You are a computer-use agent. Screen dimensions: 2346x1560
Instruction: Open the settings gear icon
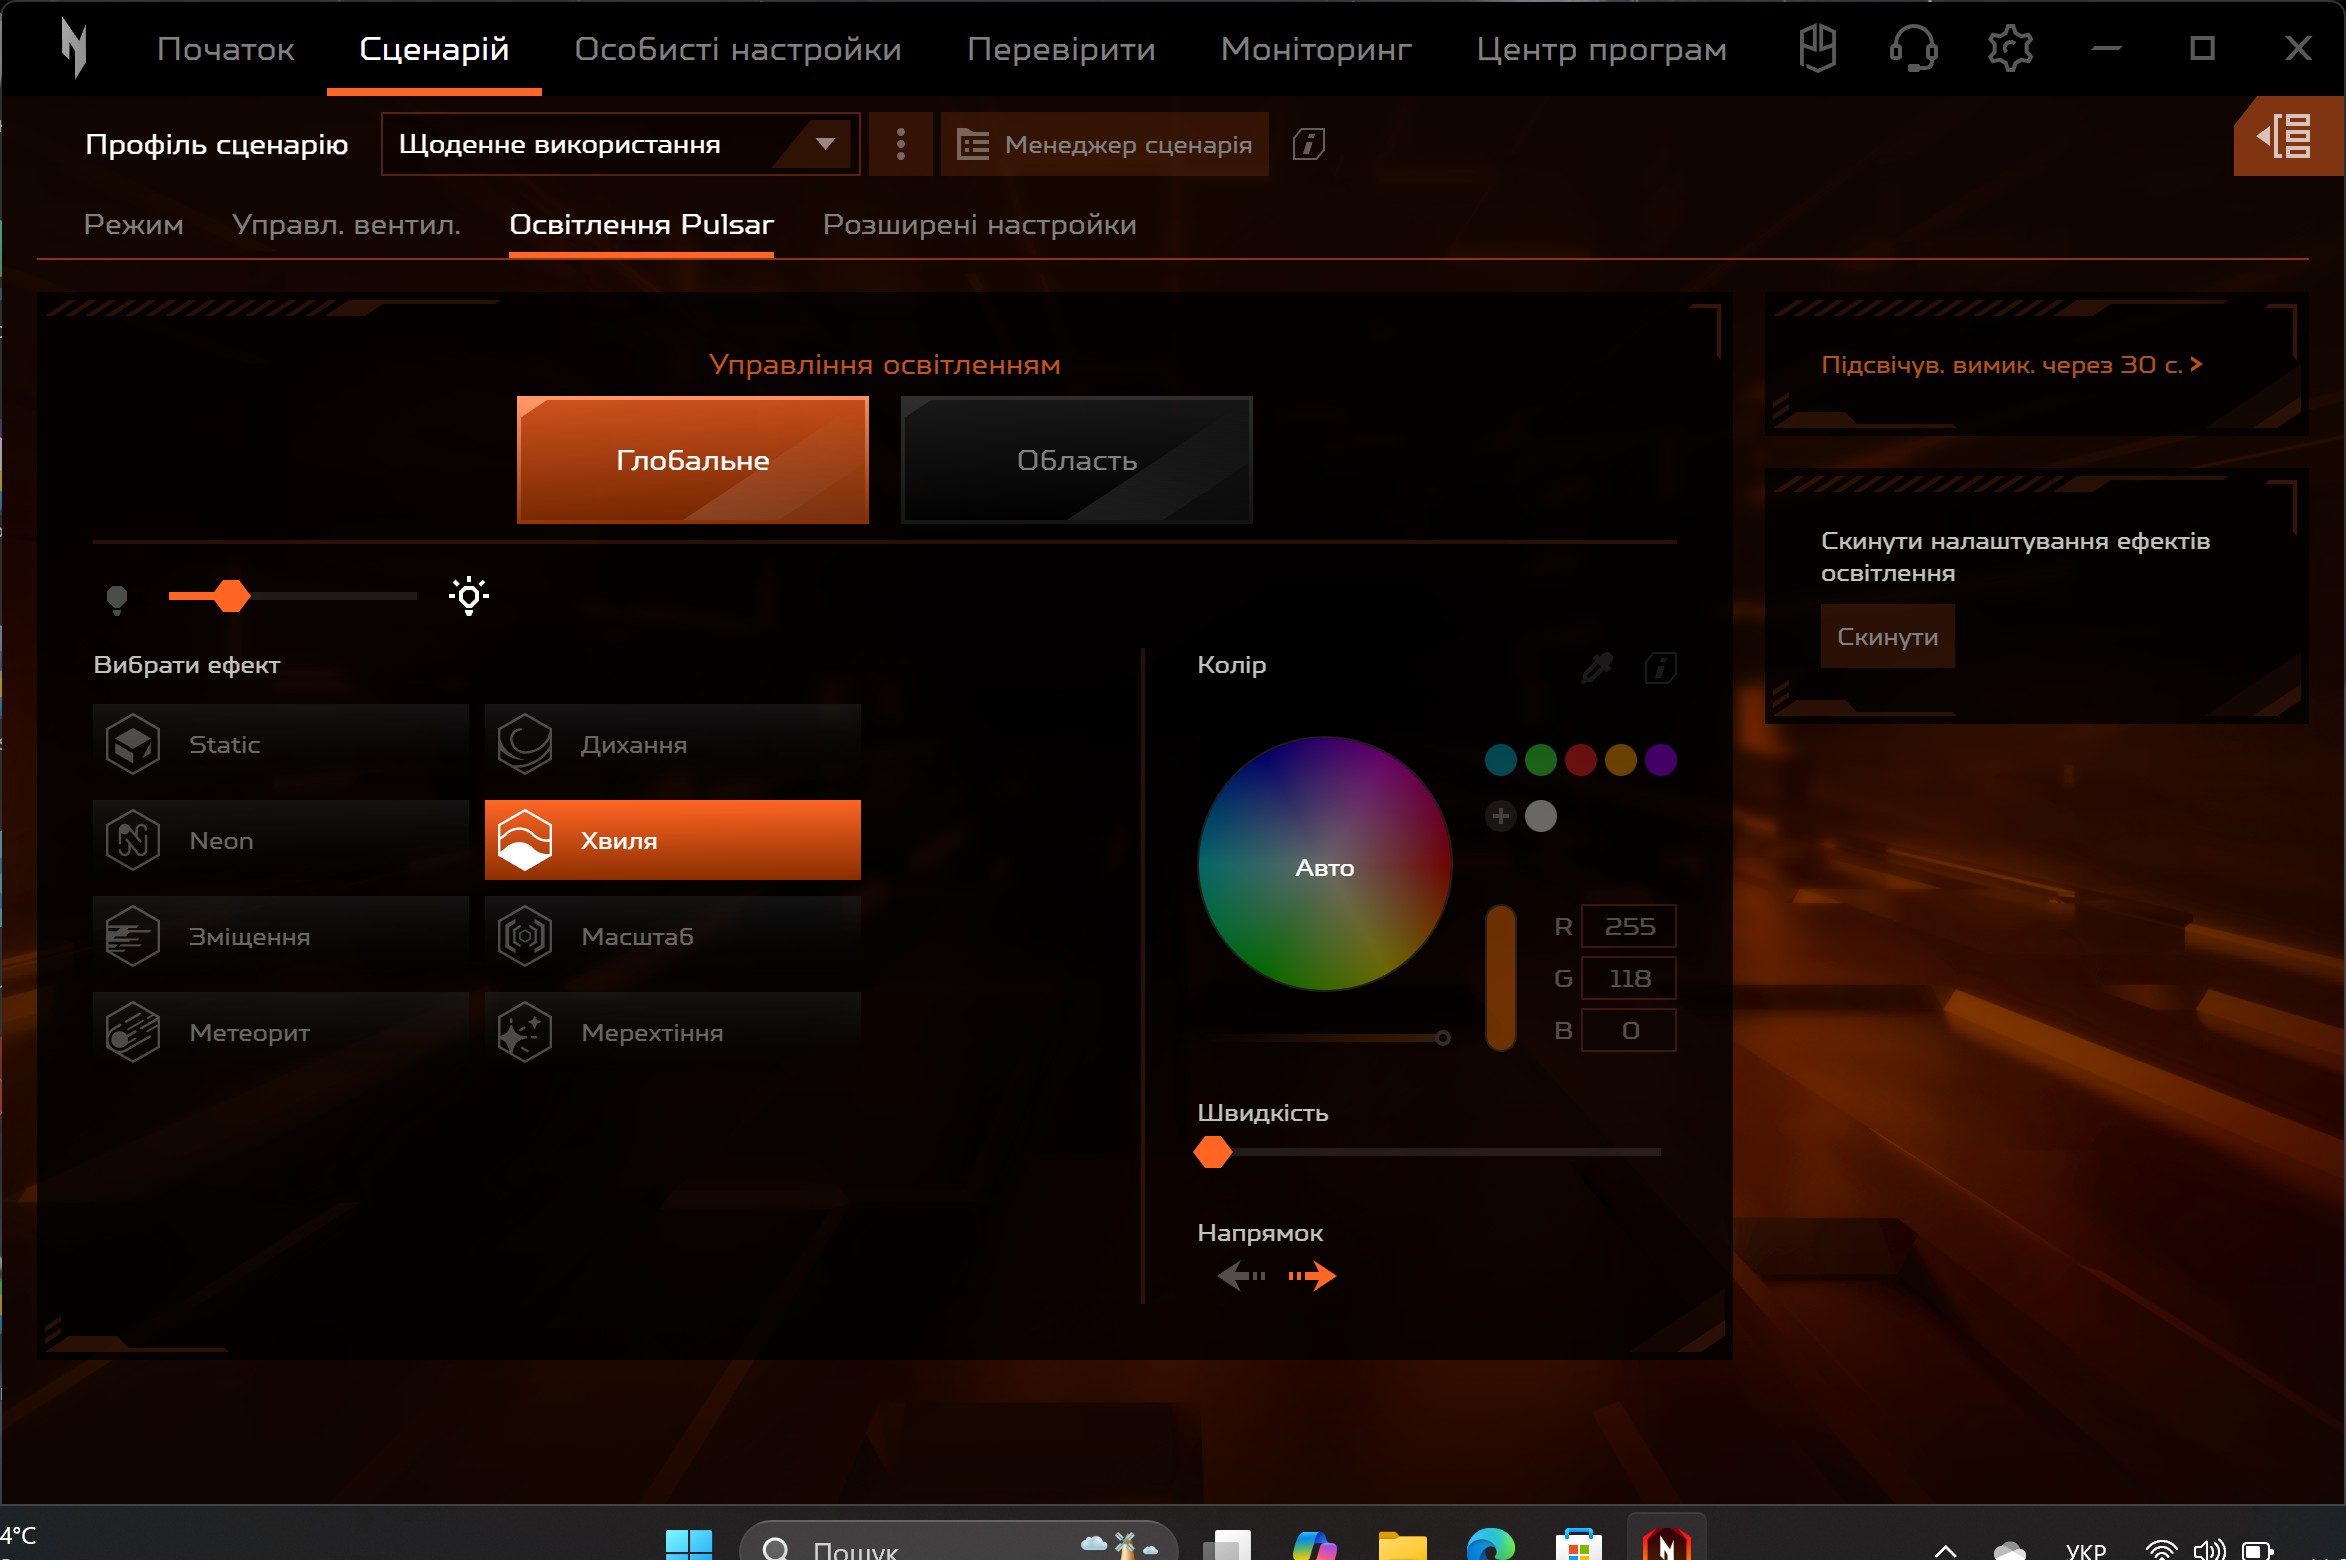(x=2010, y=47)
